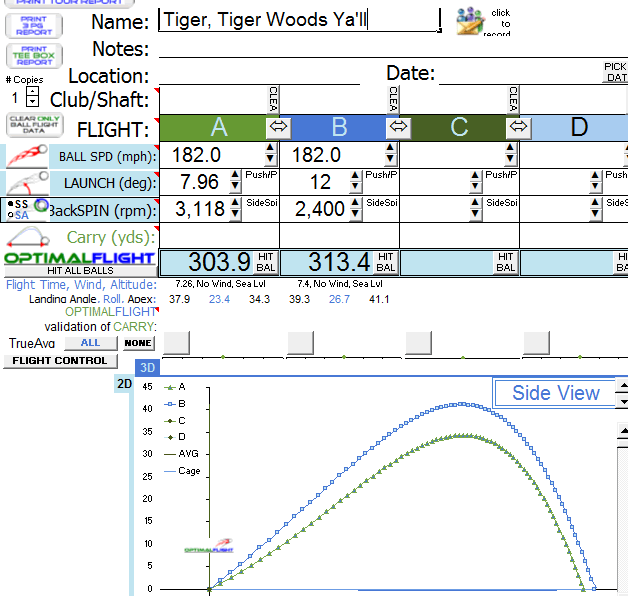This screenshot has width=628, height=596.
Task: Click flight B carry result 313.4
Action: tap(339, 262)
